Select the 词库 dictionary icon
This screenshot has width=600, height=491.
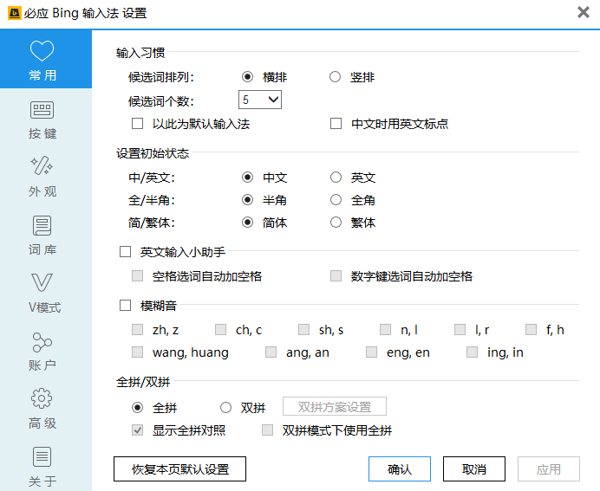[43, 225]
